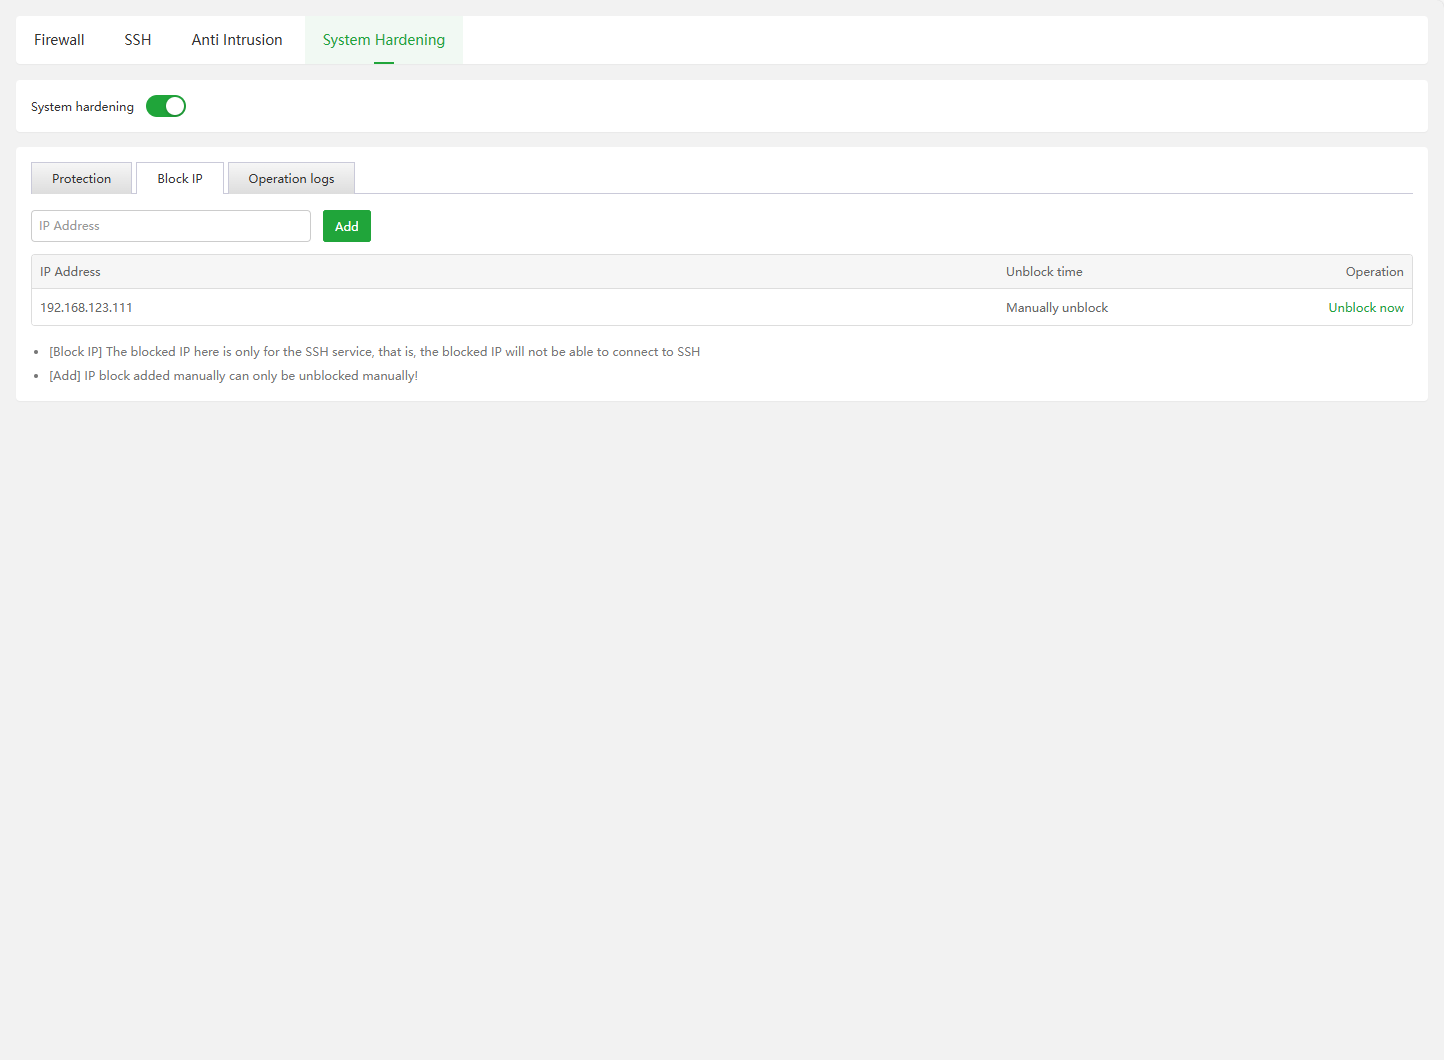
Task: Go to the Anti Intrusion tab
Action: coord(237,40)
